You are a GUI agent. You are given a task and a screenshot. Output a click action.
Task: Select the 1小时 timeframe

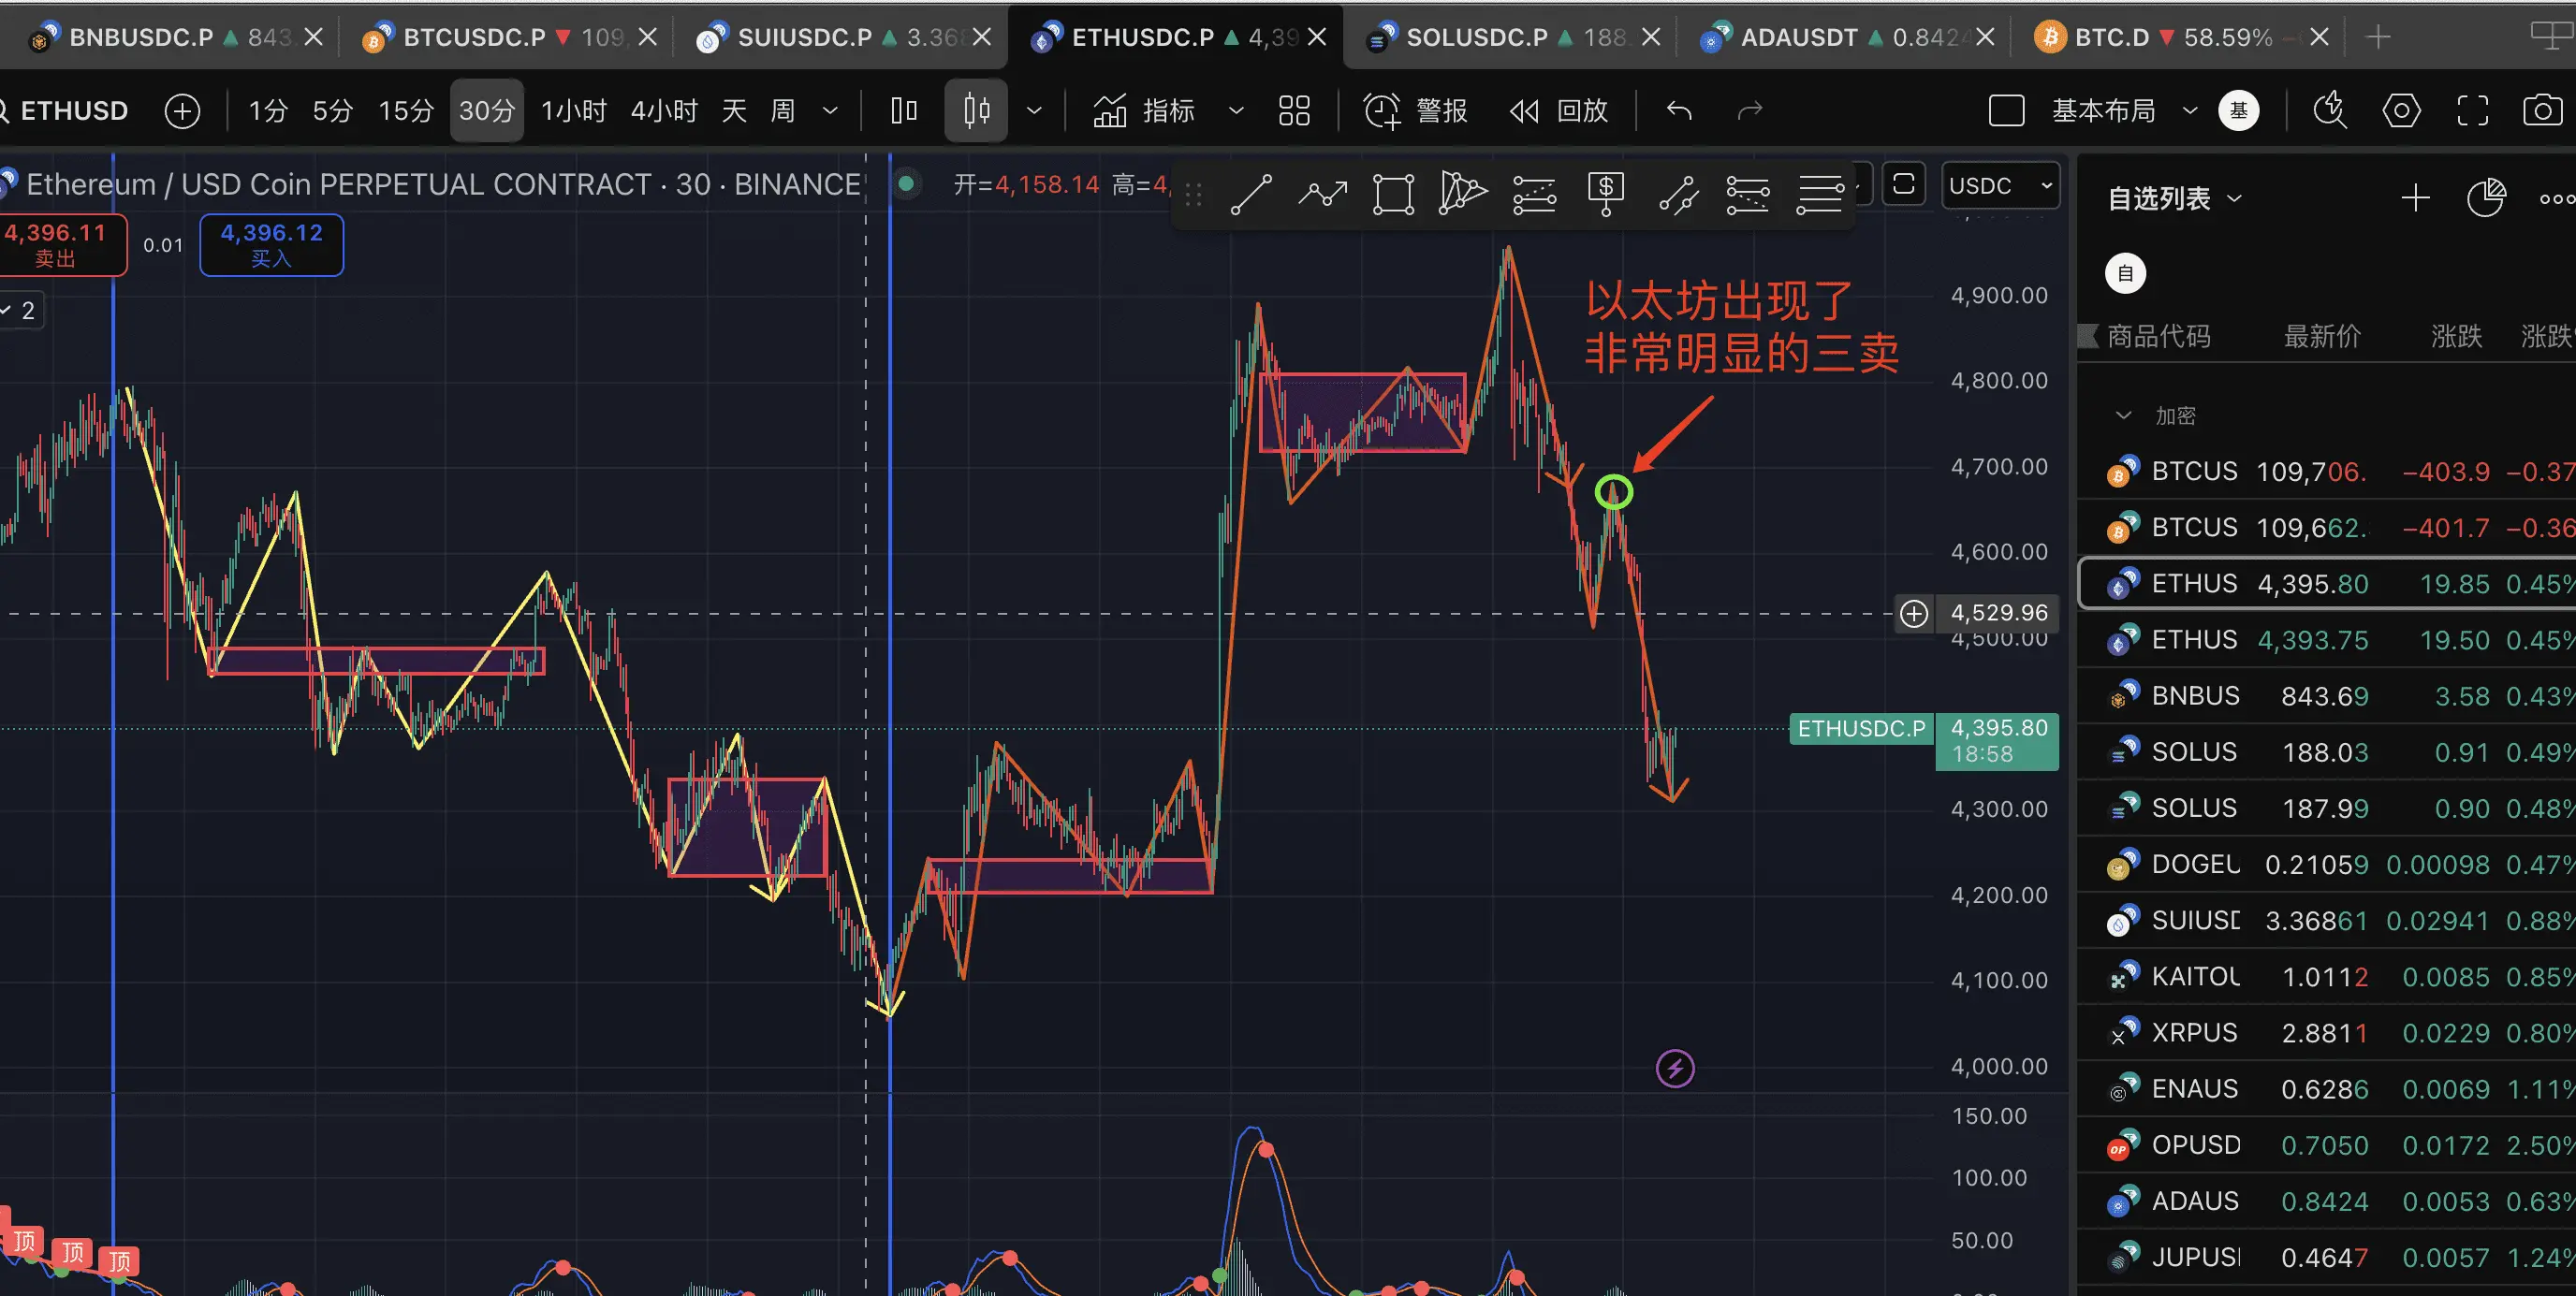point(574,110)
